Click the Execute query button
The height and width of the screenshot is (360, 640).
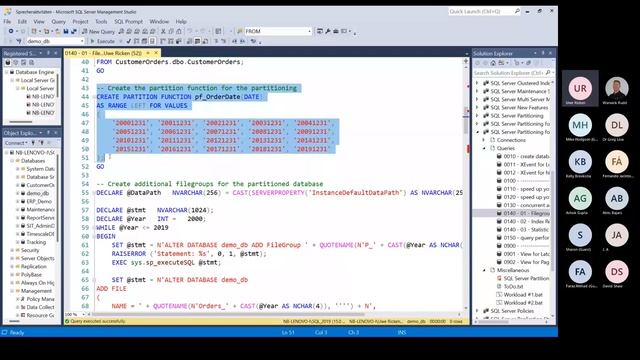[102, 41]
